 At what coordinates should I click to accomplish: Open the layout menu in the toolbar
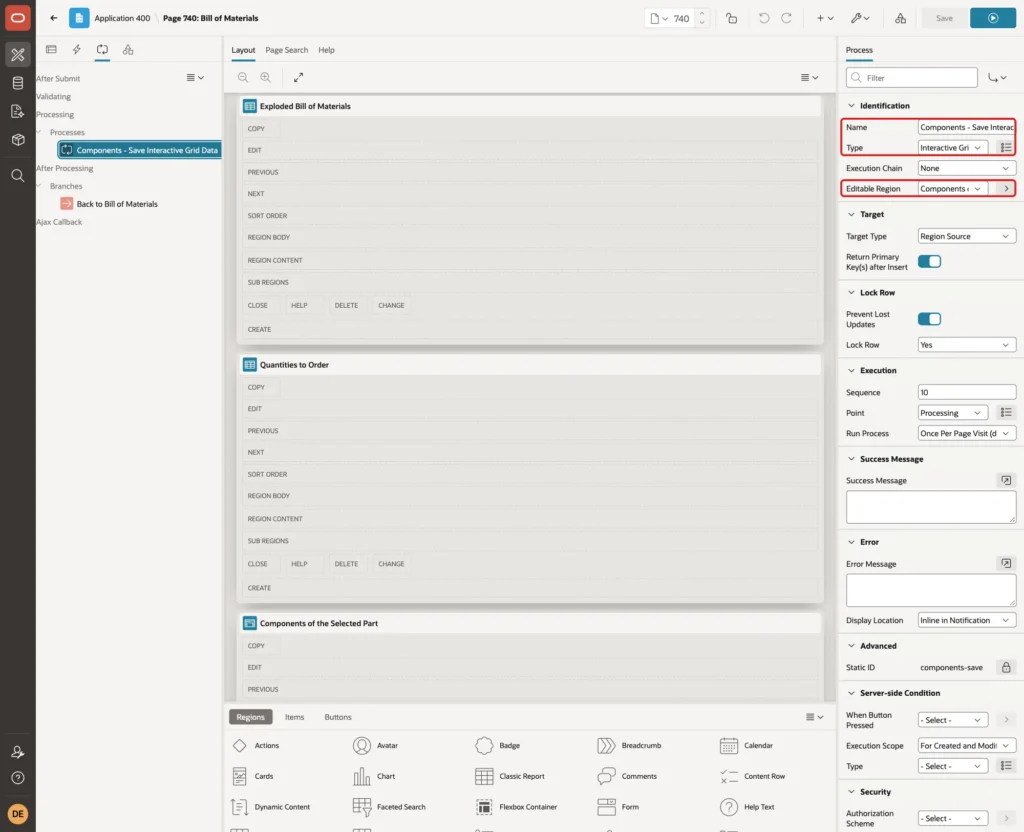tap(809, 77)
